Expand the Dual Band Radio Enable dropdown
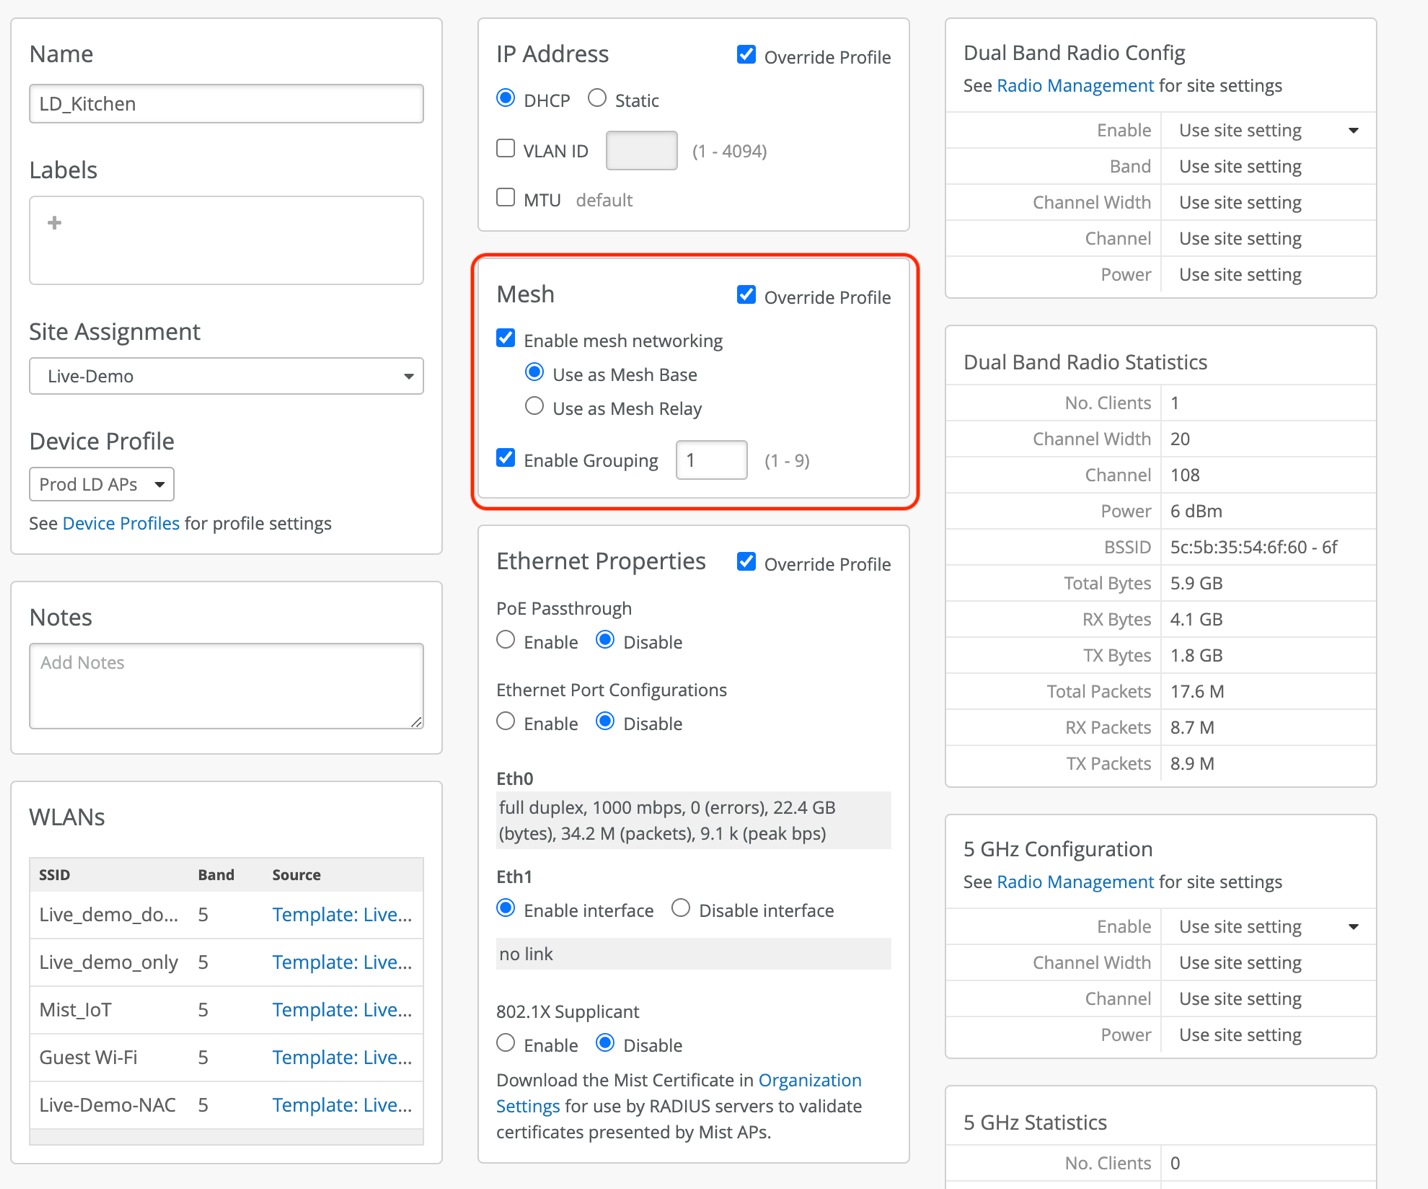 point(1267,130)
